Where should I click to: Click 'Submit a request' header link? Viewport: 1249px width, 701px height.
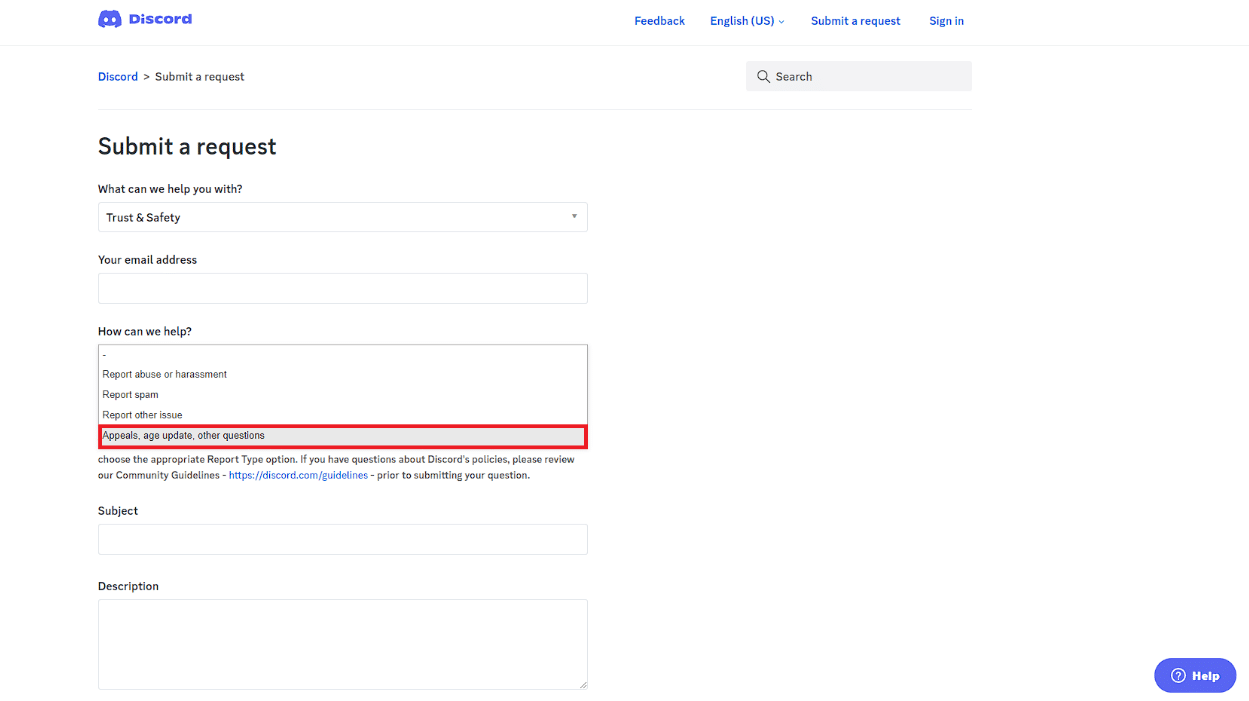coord(855,21)
